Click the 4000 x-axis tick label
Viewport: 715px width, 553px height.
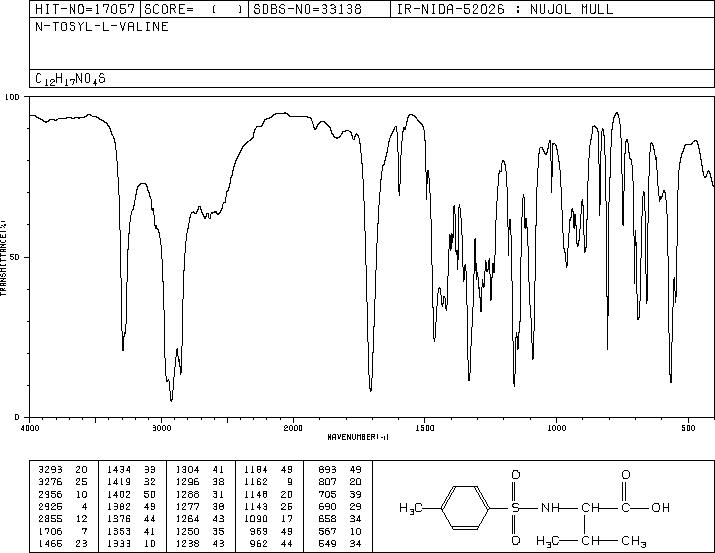29,428
